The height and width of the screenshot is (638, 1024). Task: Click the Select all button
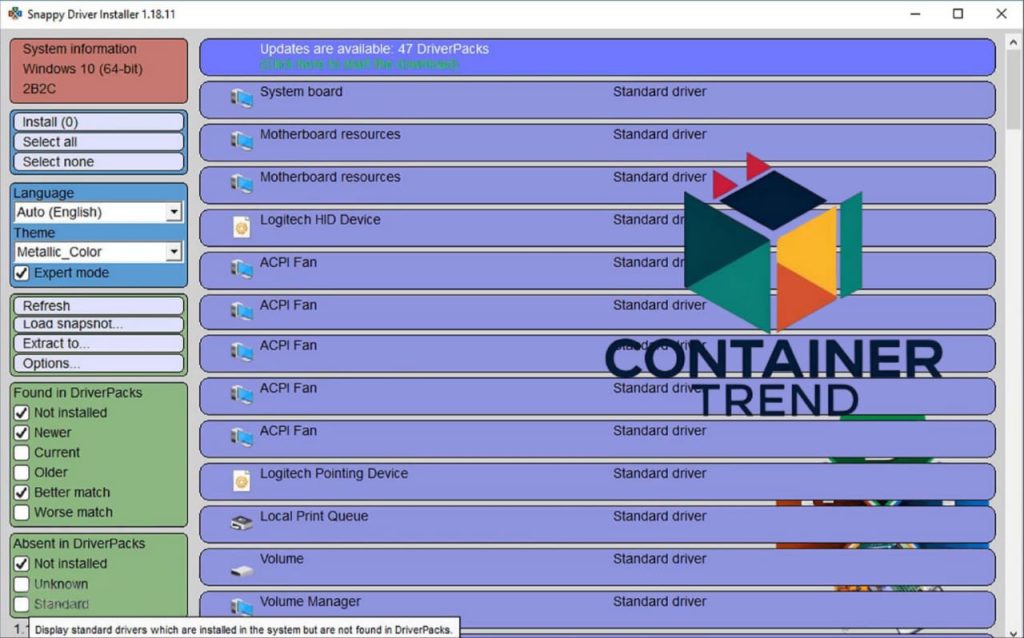coord(99,142)
